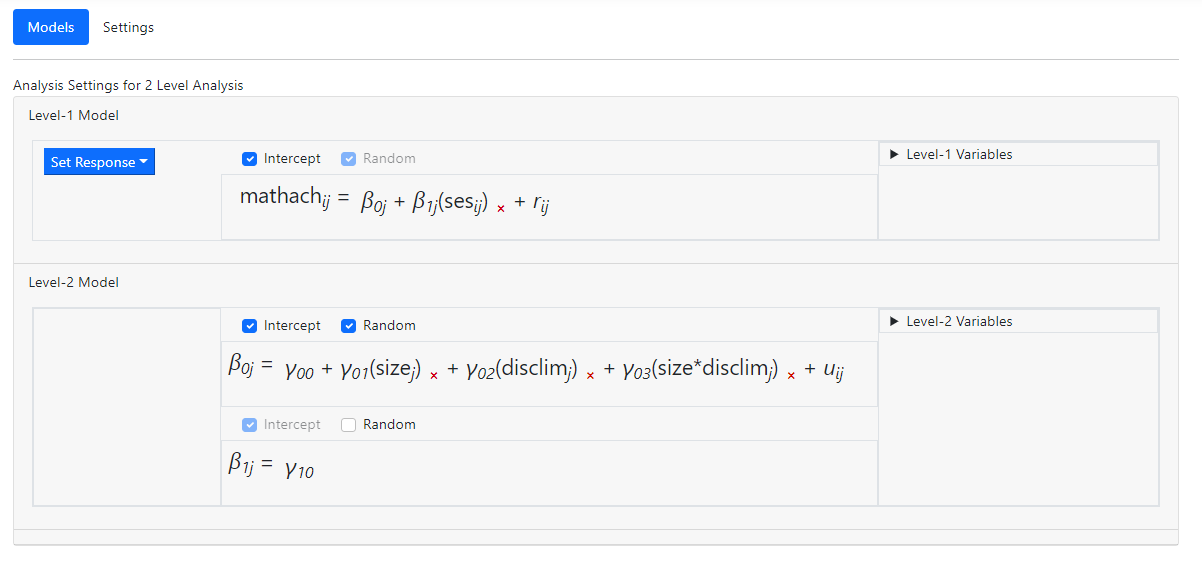The image size is (1202, 563).
Task: Uncheck Intercept for β0j equation
Action: [x=249, y=326]
